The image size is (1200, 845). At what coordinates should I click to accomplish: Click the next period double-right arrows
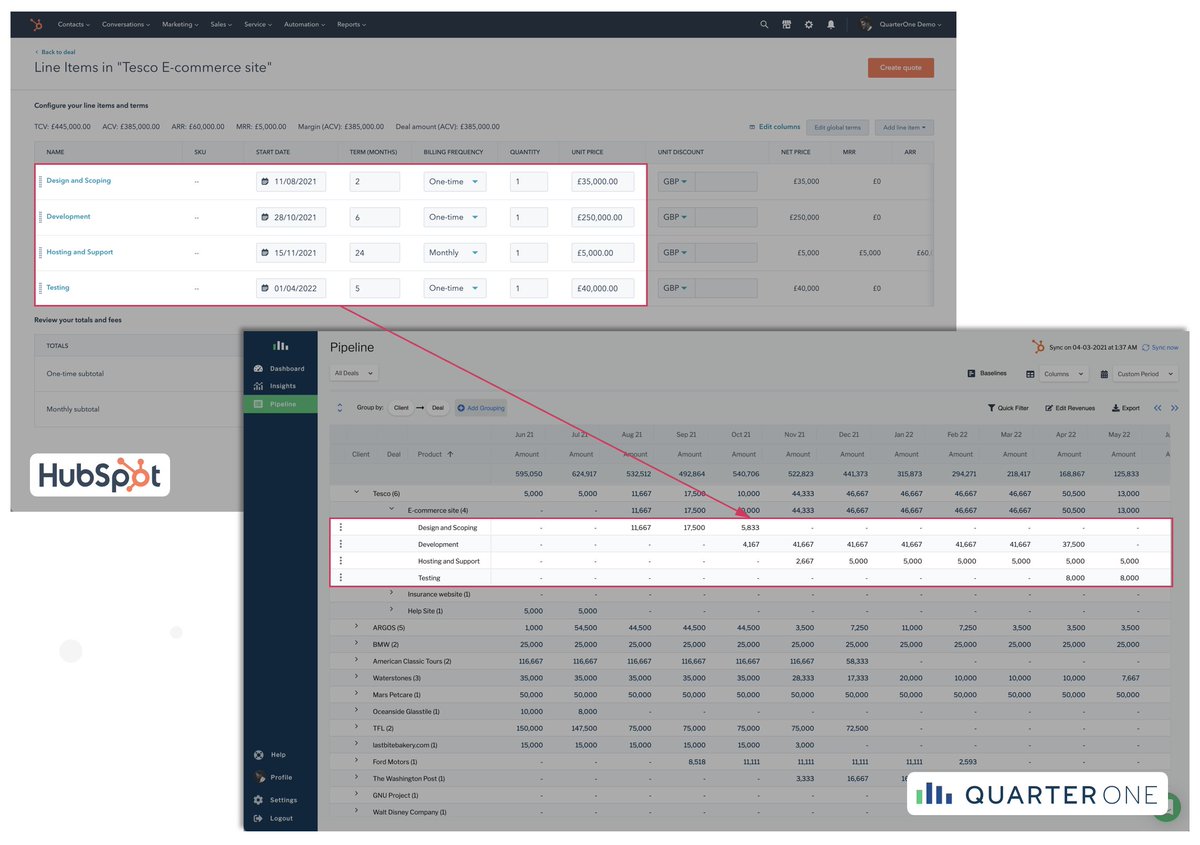(1175, 408)
